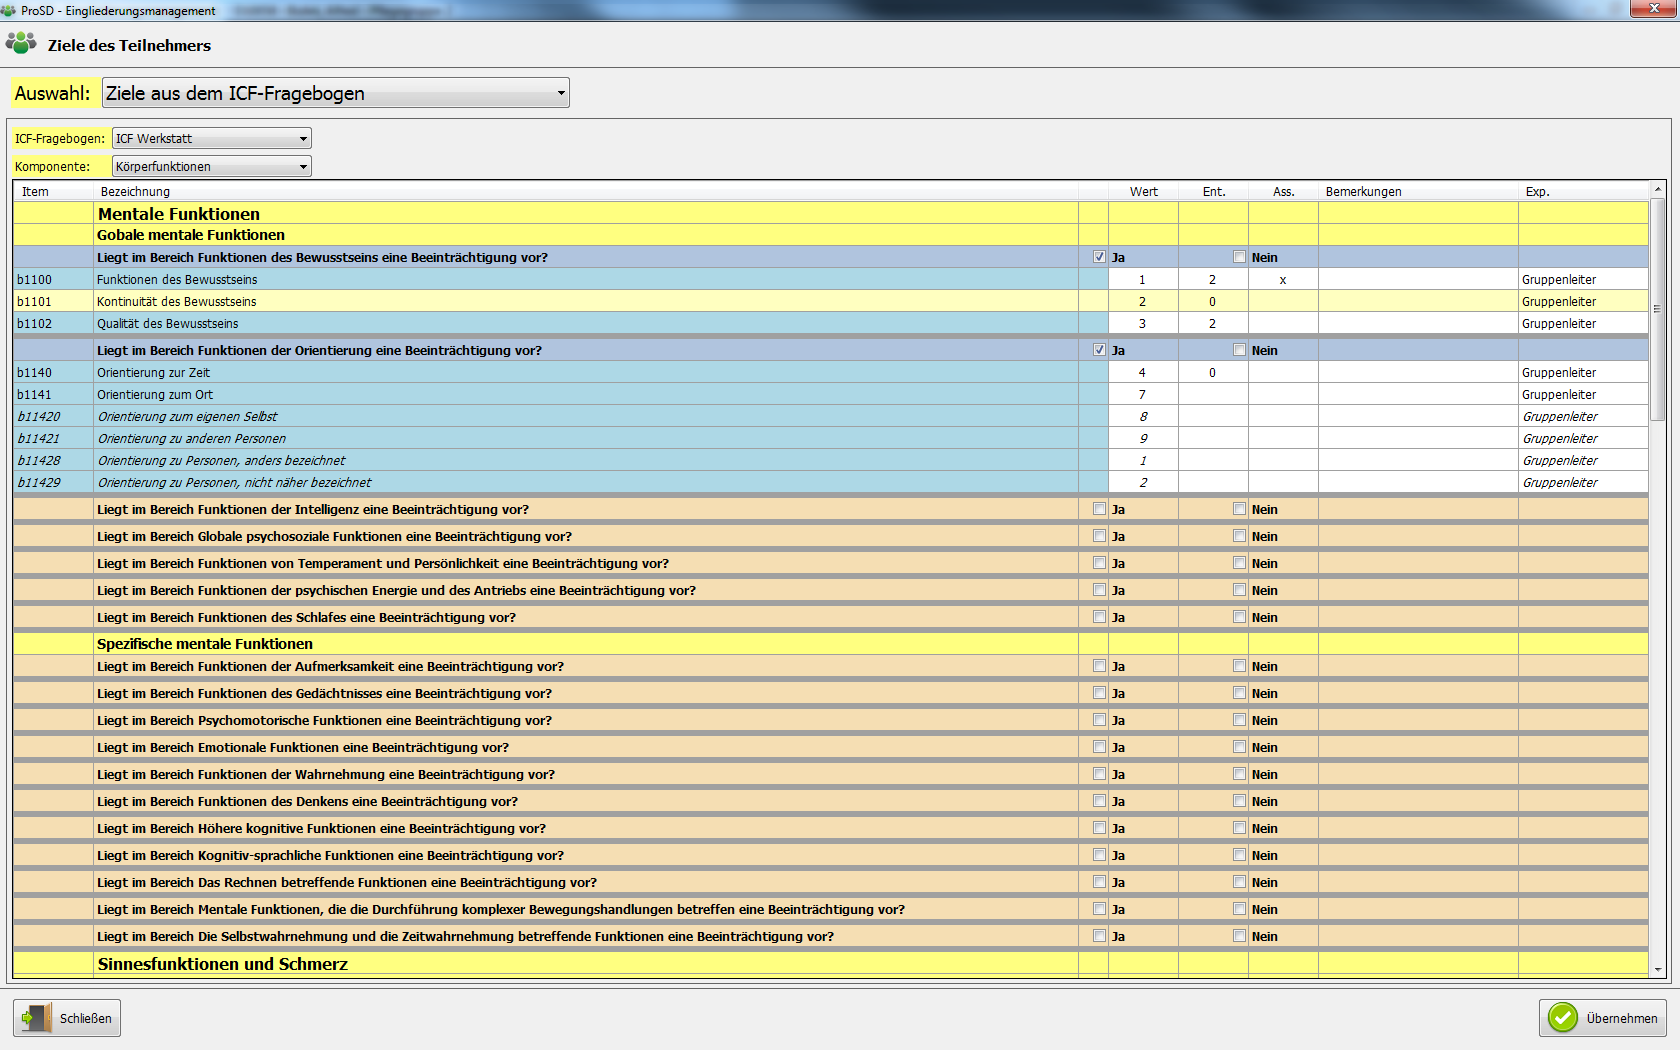Open the Auswahl dropdown
The width and height of the screenshot is (1680, 1050).
(x=561, y=93)
